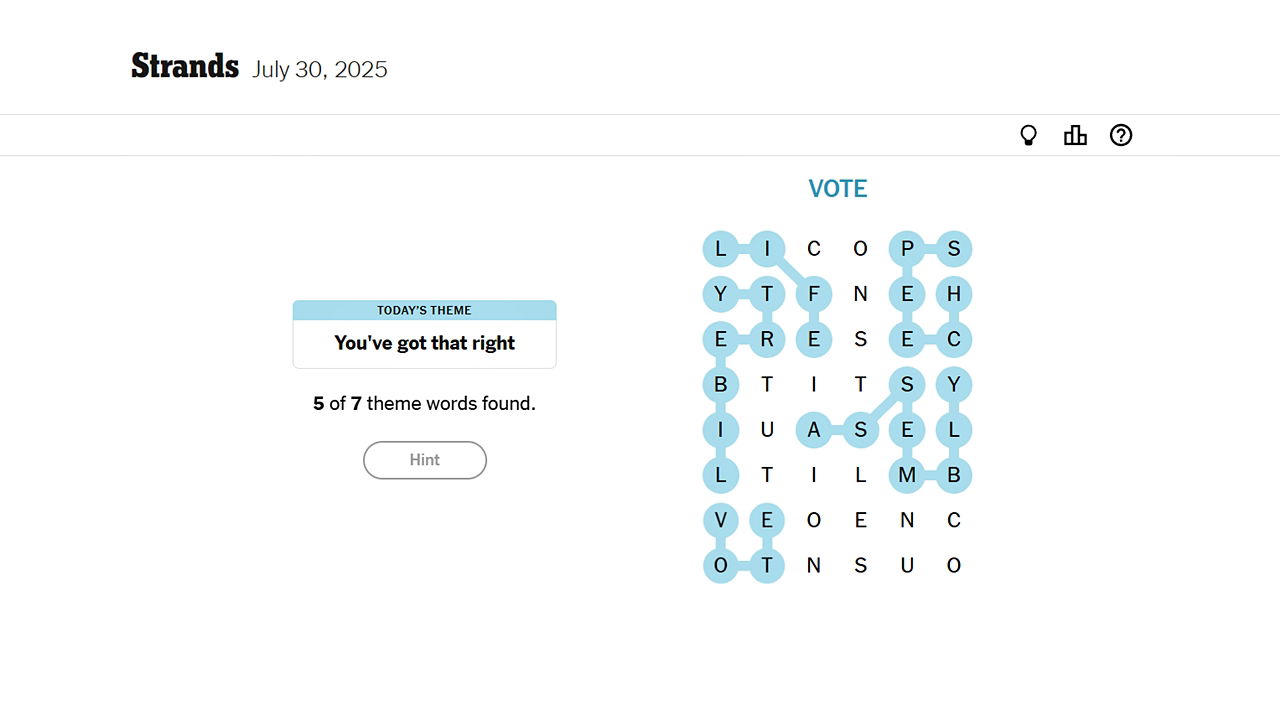Screen dimensions: 1280x720
Task: Open the help question mark icon
Action: pyautogui.click(x=1121, y=134)
